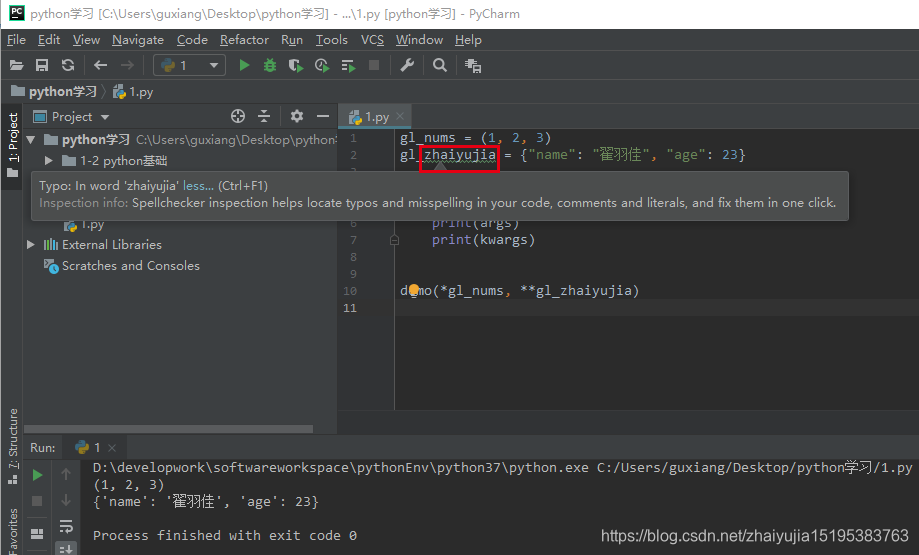Click gl_zhaiyujia identifier on line 2

[448, 155]
